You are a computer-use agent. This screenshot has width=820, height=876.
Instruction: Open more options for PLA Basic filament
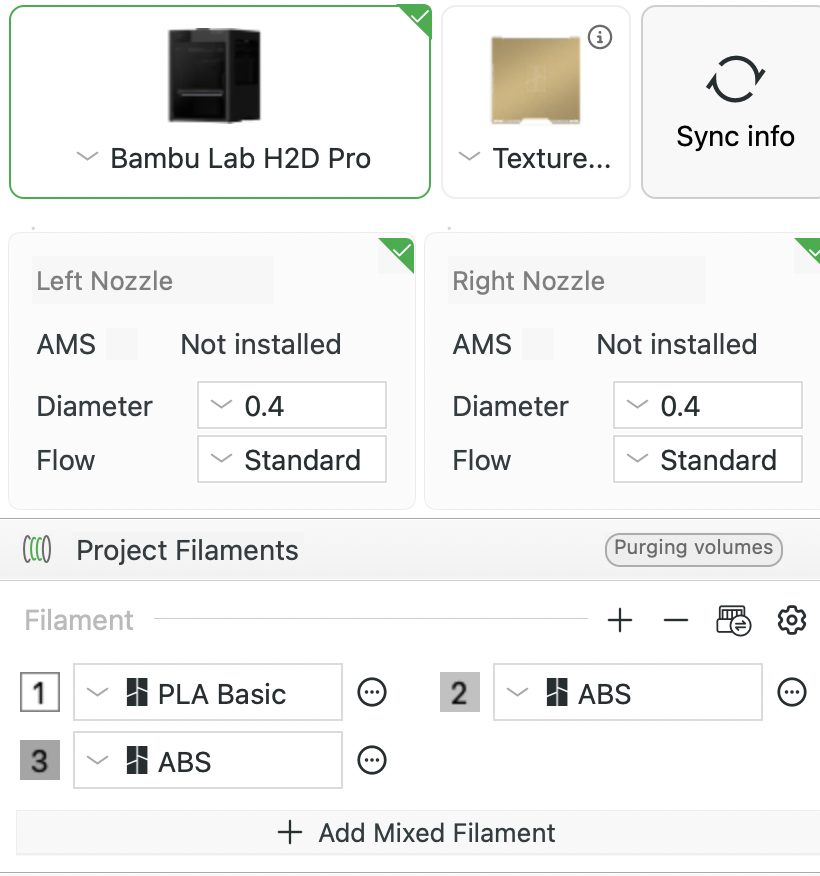pos(372,693)
